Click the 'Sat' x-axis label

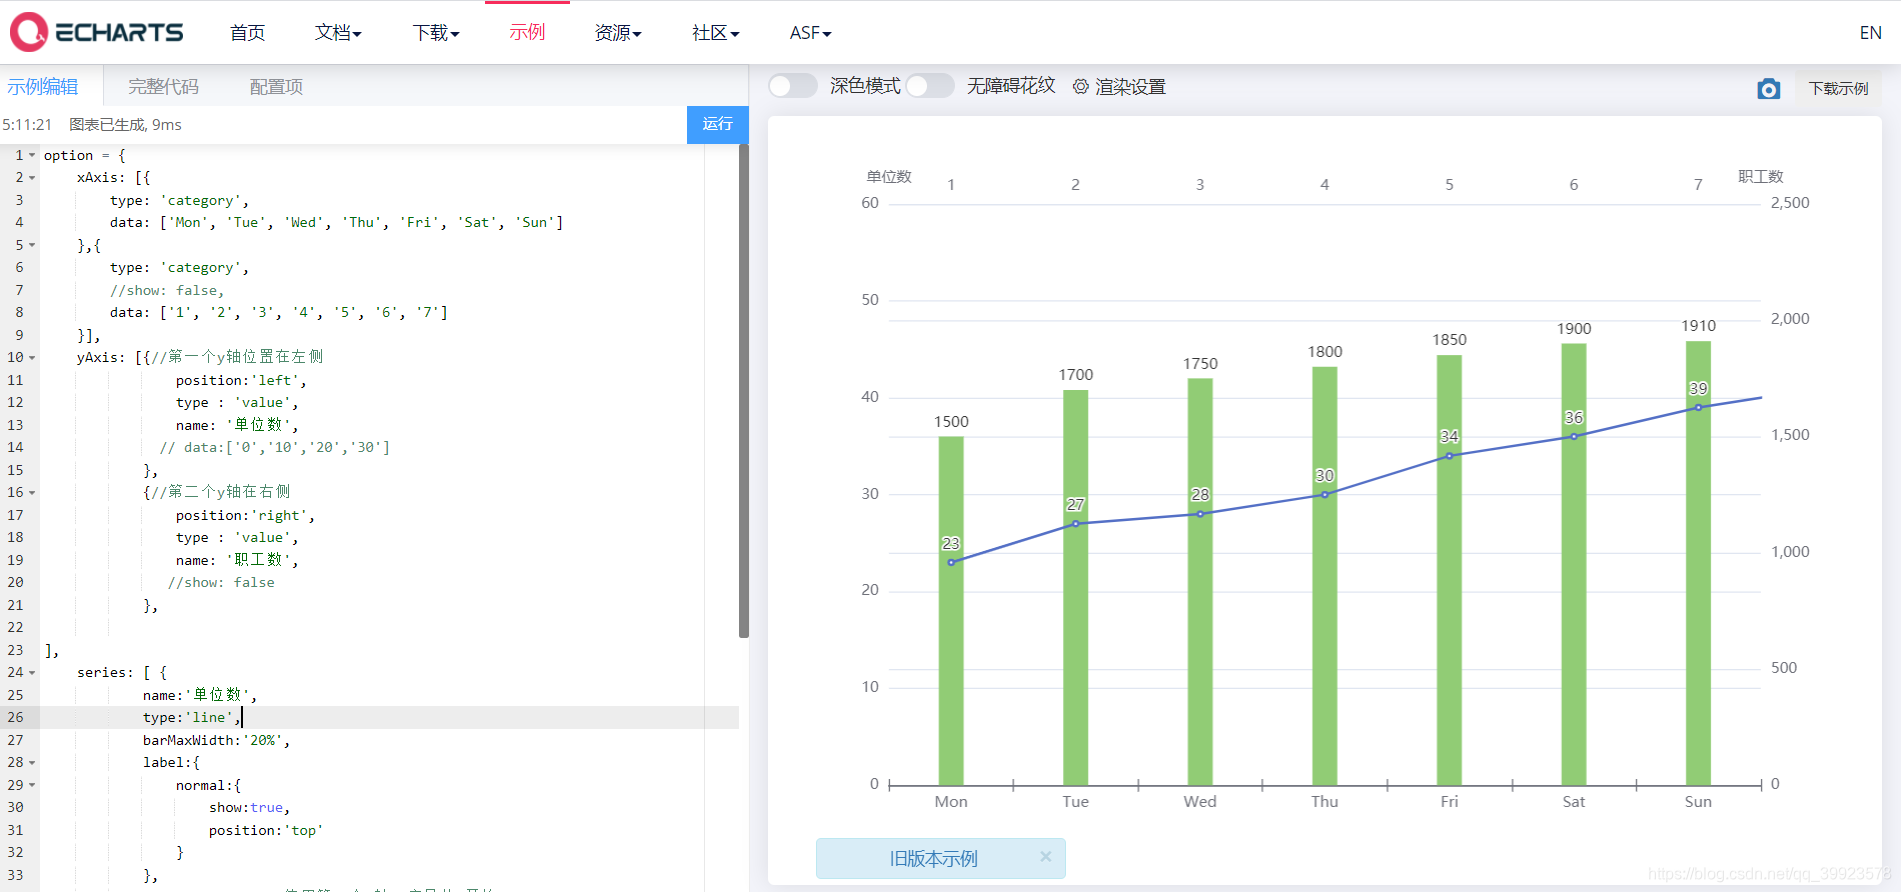coord(1574,801)
